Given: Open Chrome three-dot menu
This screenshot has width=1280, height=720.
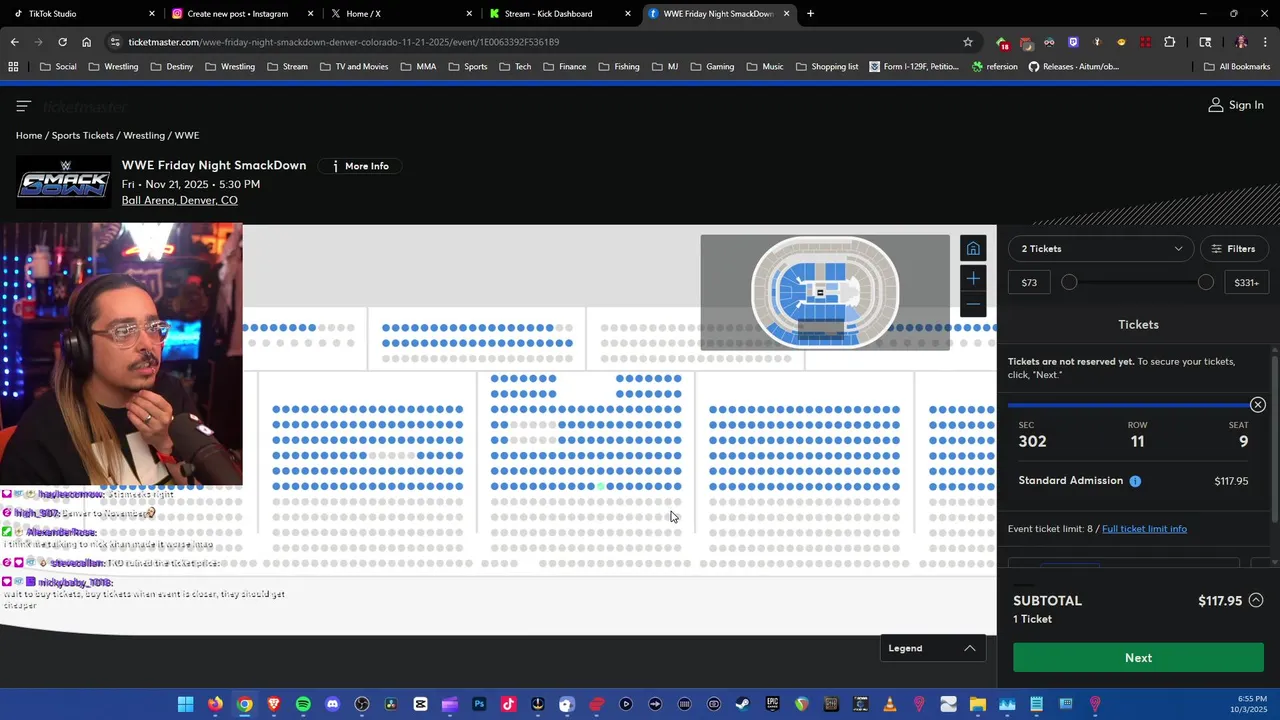Looking at the screenshot, I should [x=1265, y=42].
